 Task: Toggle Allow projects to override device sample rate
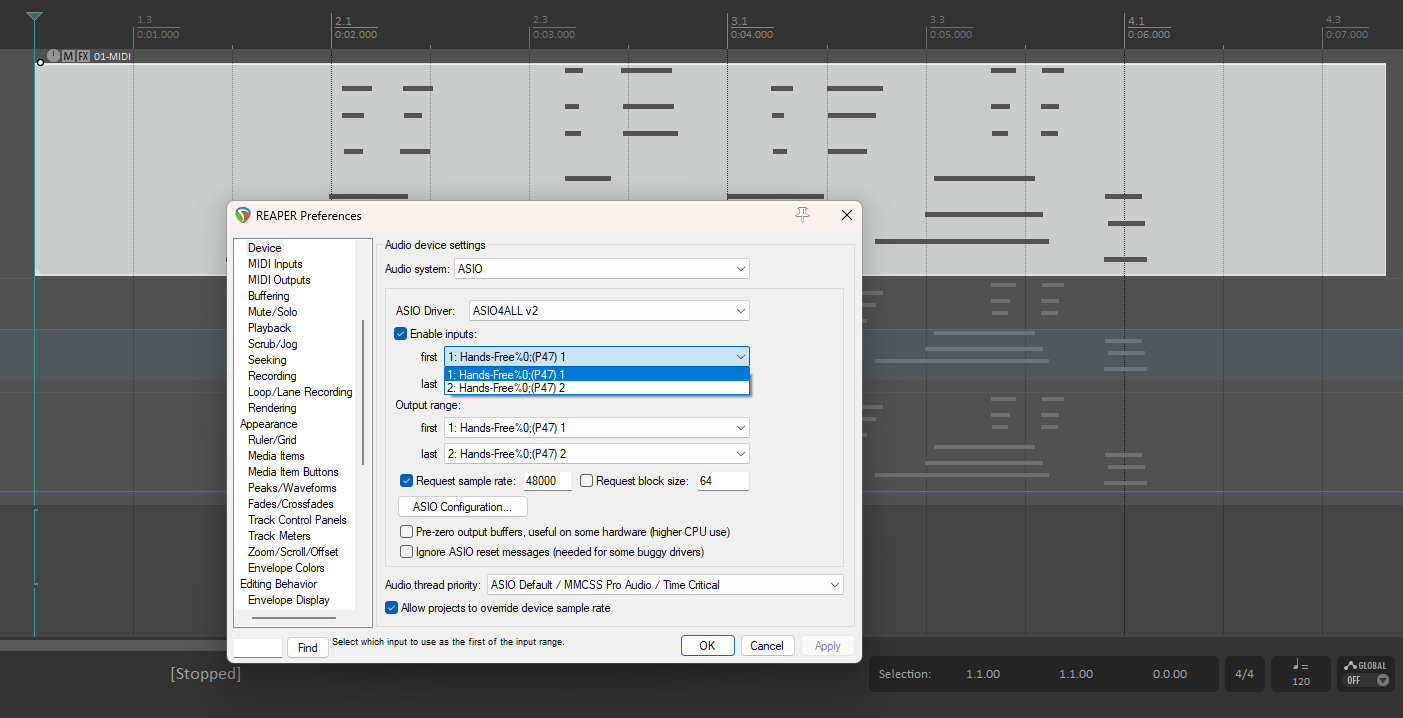point(392,607)
